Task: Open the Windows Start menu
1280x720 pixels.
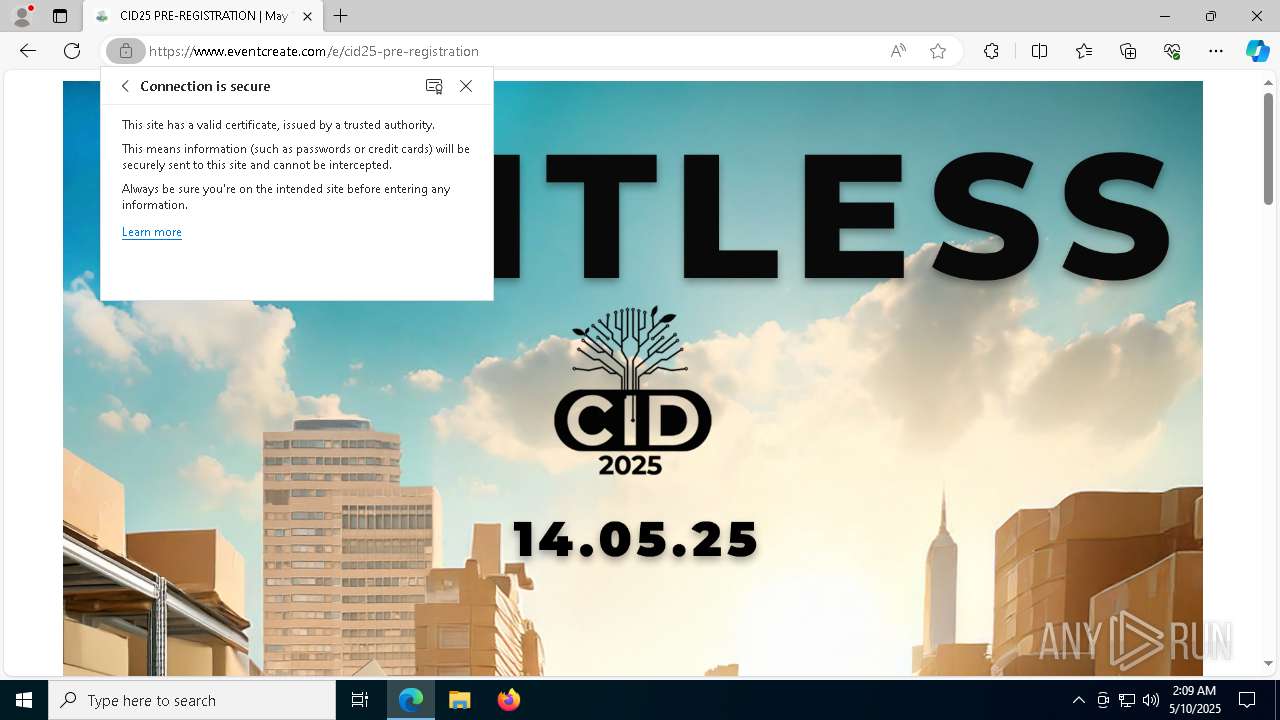Action: (24, 700)
